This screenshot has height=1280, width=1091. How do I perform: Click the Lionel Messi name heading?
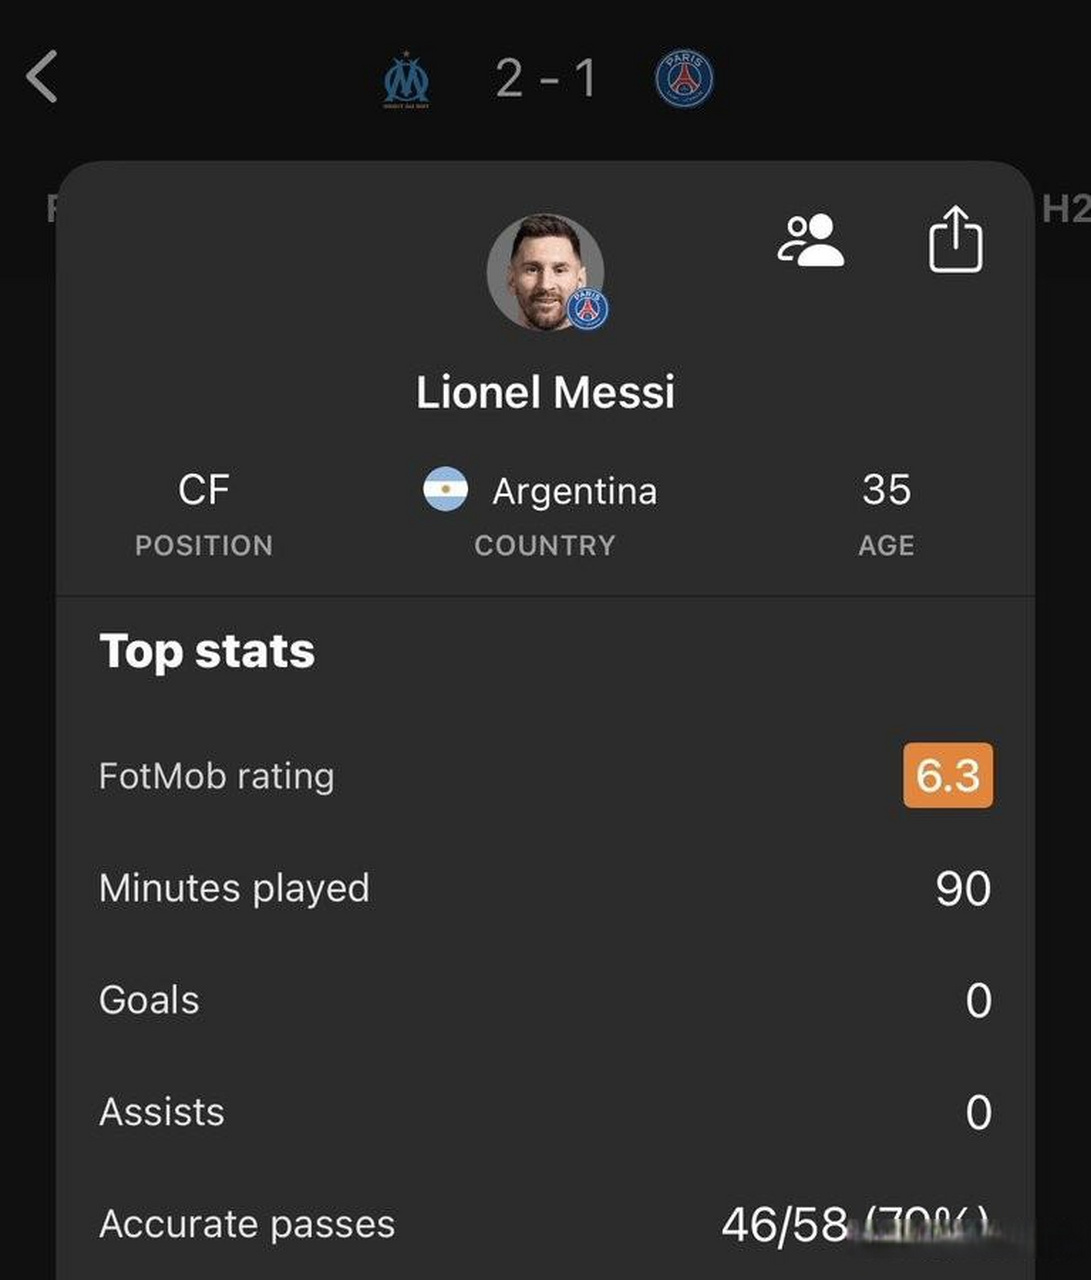545,392
